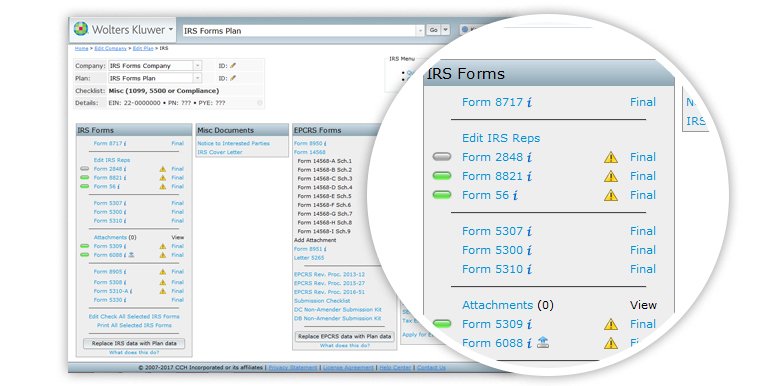Click Edit IRS Reps in magnified view
Screen dimensions: 768x386
(x=501, y=138)
